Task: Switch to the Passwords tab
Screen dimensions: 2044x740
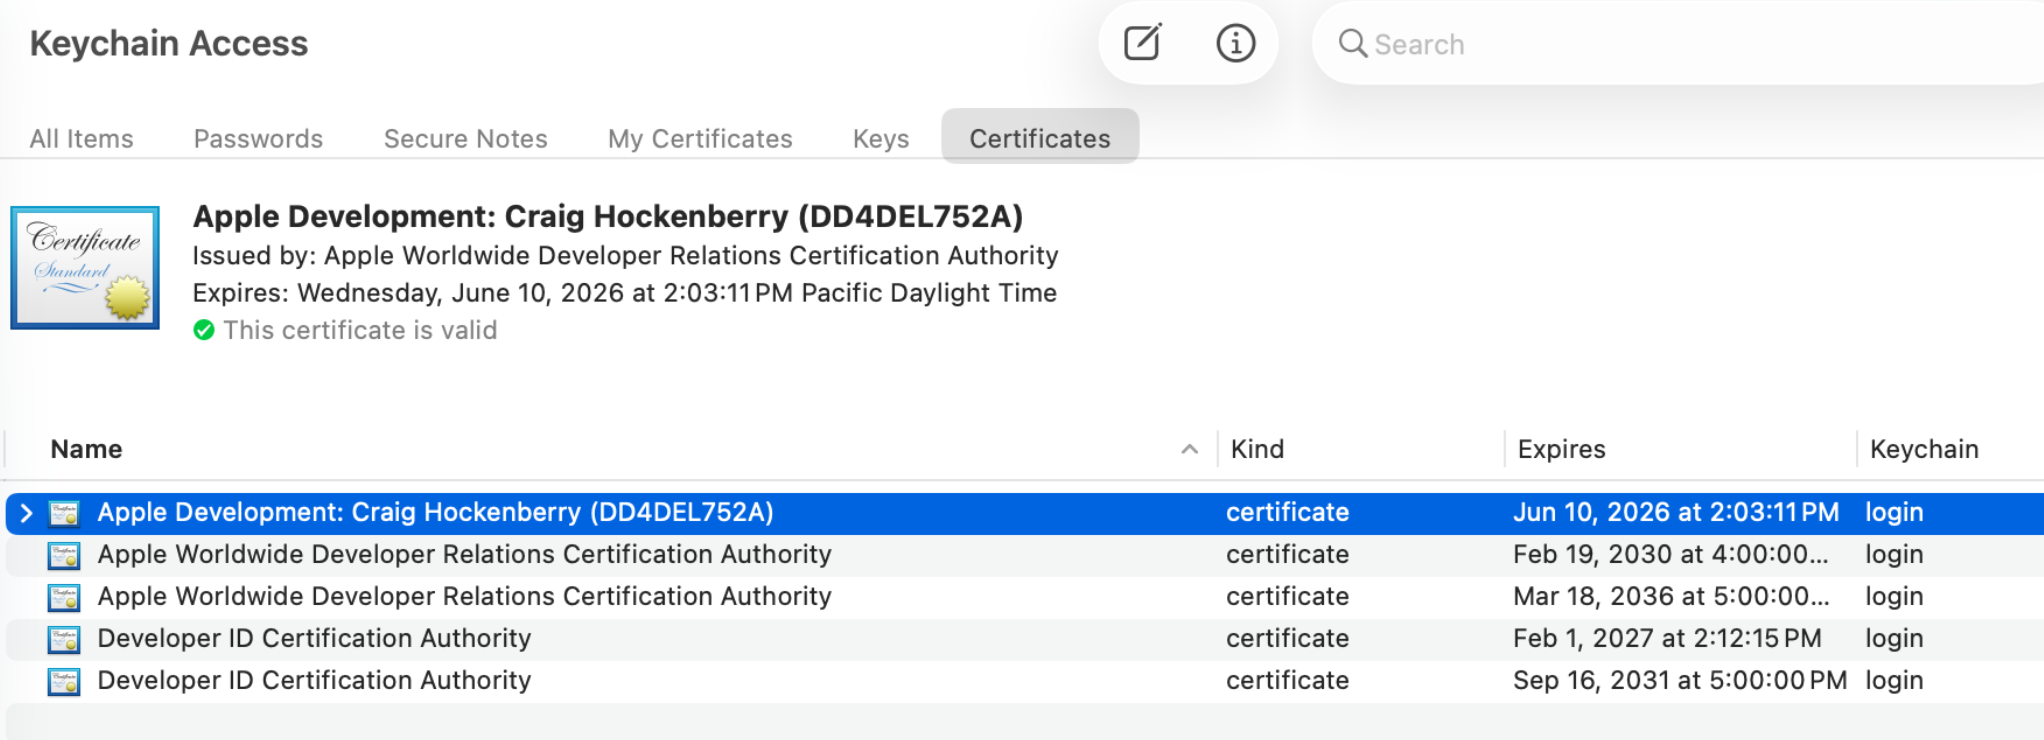Action: [x=258, y=138]
